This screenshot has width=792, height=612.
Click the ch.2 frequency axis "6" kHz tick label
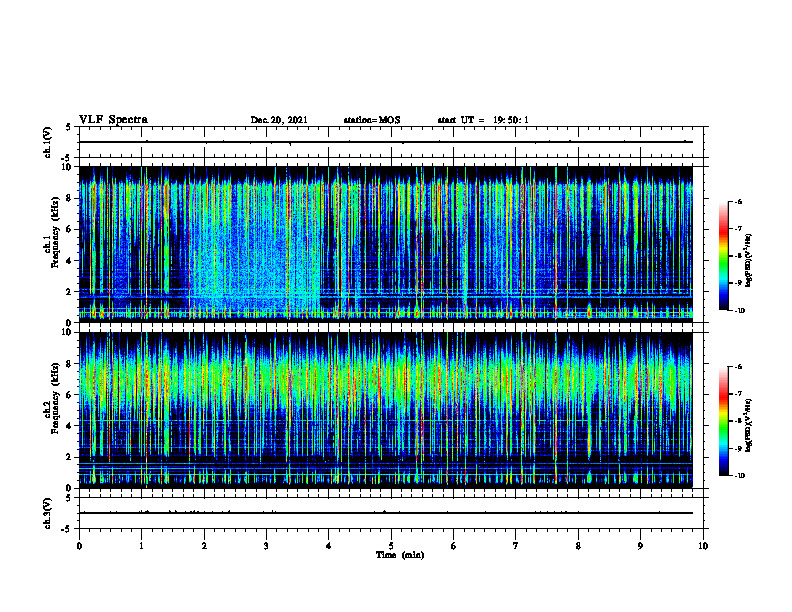(x=70, y=395)
